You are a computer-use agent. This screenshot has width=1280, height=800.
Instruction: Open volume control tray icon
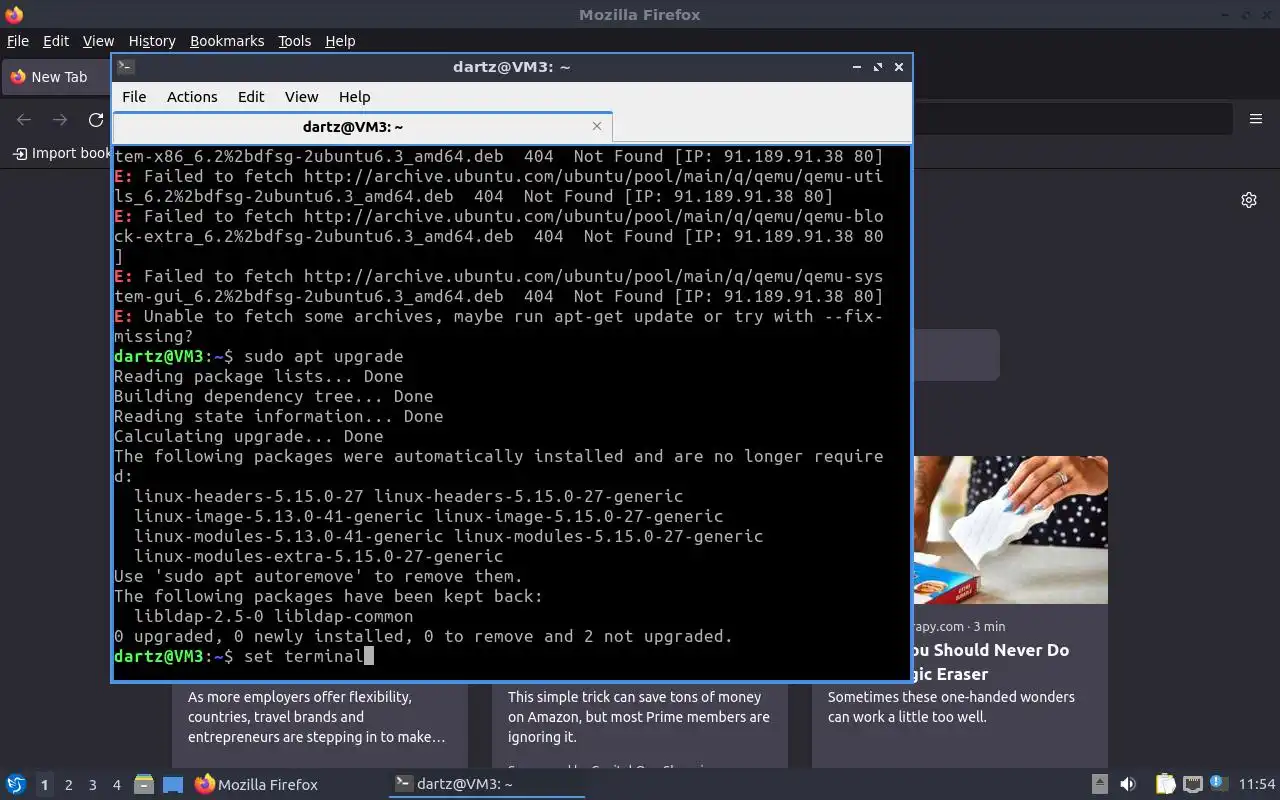(x=1127, y=785)
